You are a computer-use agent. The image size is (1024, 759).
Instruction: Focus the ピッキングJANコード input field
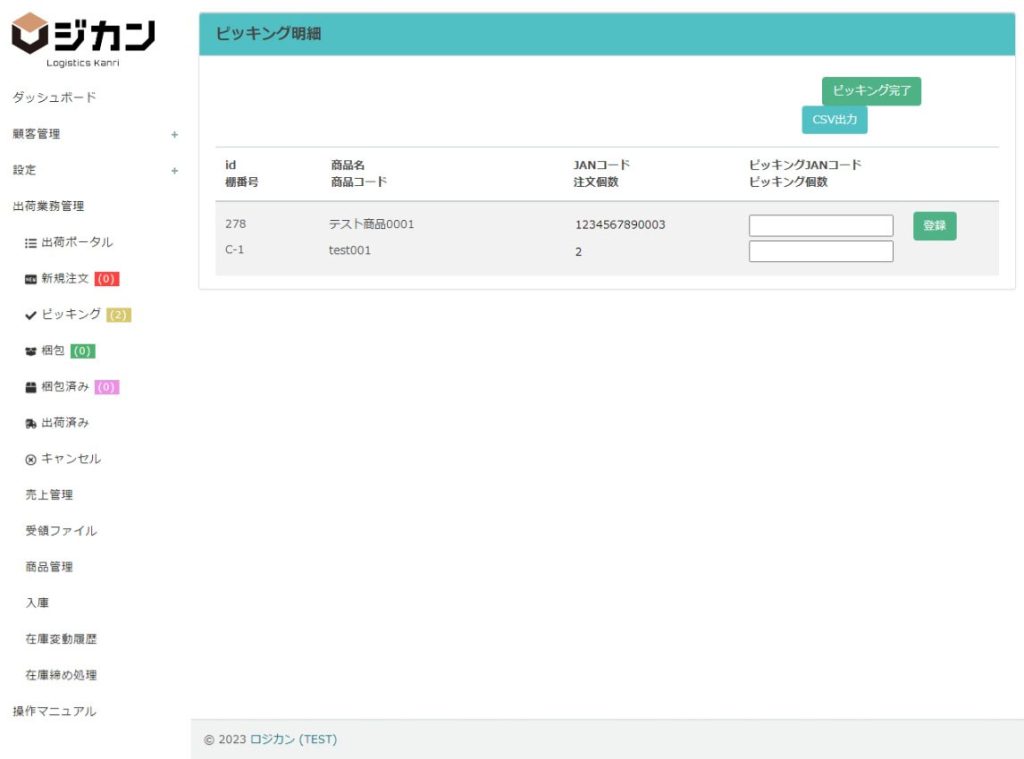820,226
